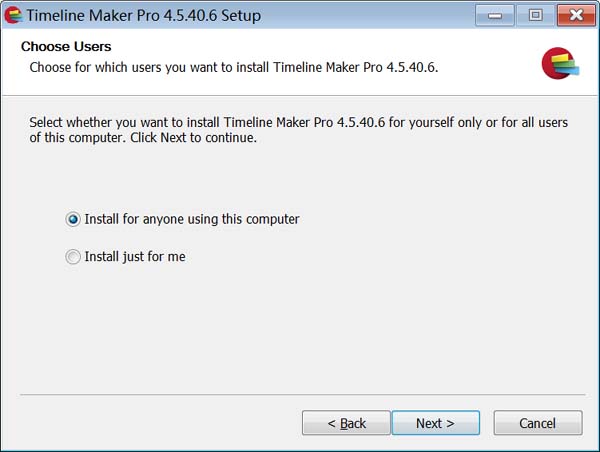The height and width of the screenshot is (452, 600).
Task: Click the "Select whether you want" description paragraph
Action: (298, 130)
